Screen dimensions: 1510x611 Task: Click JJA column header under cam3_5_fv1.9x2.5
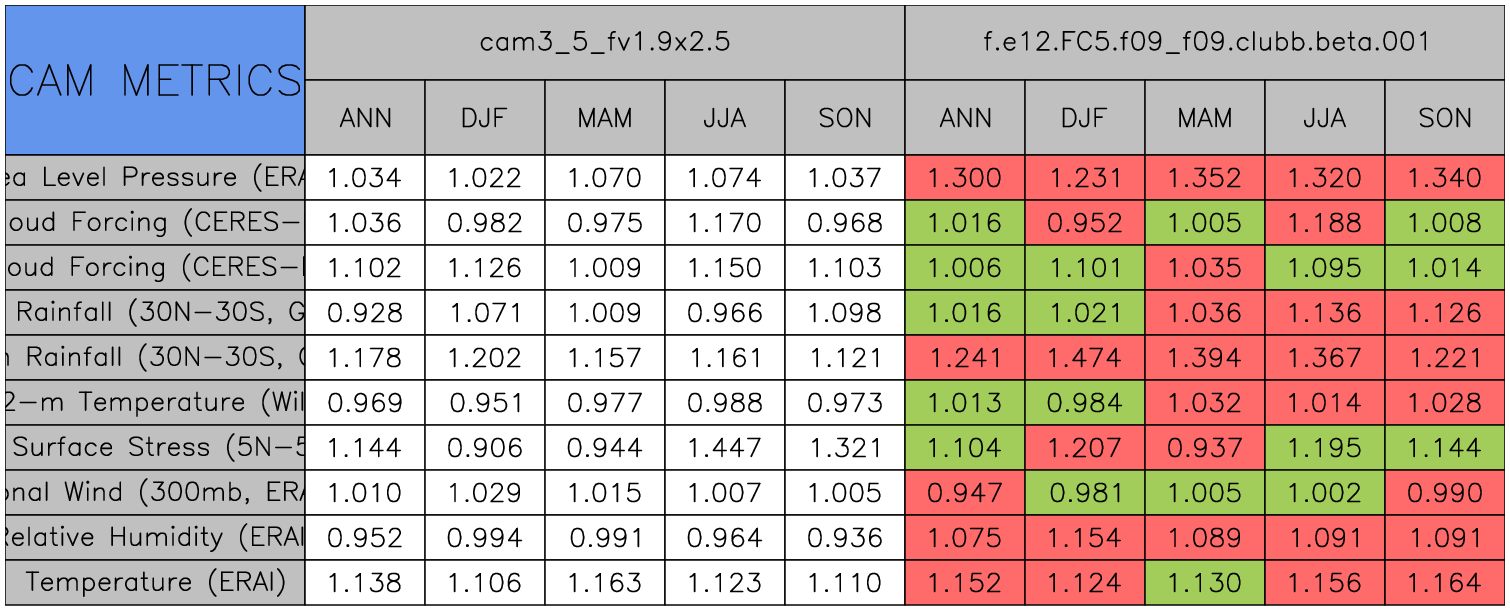[x=724, y=118]
